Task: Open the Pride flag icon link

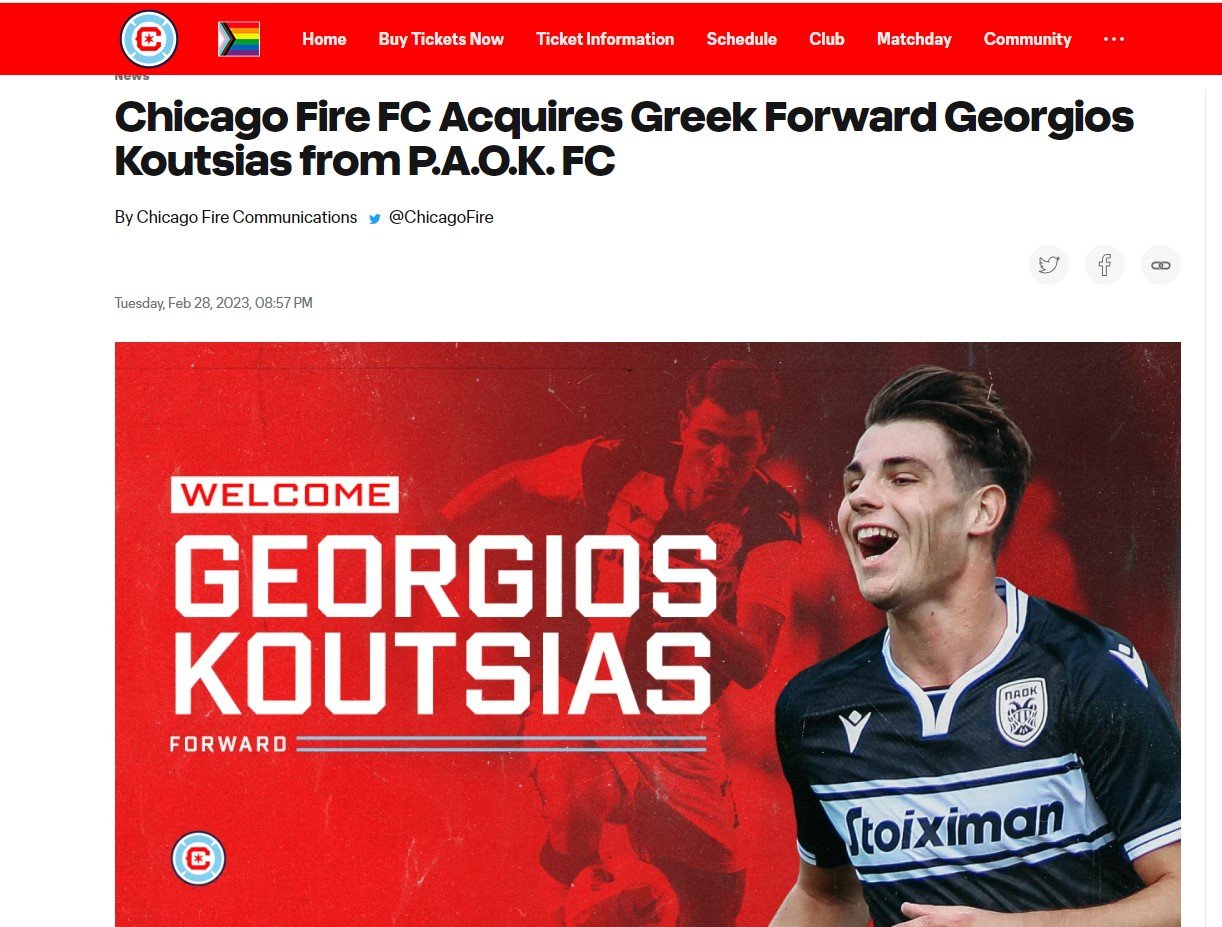Action: [x=239, y=39]
